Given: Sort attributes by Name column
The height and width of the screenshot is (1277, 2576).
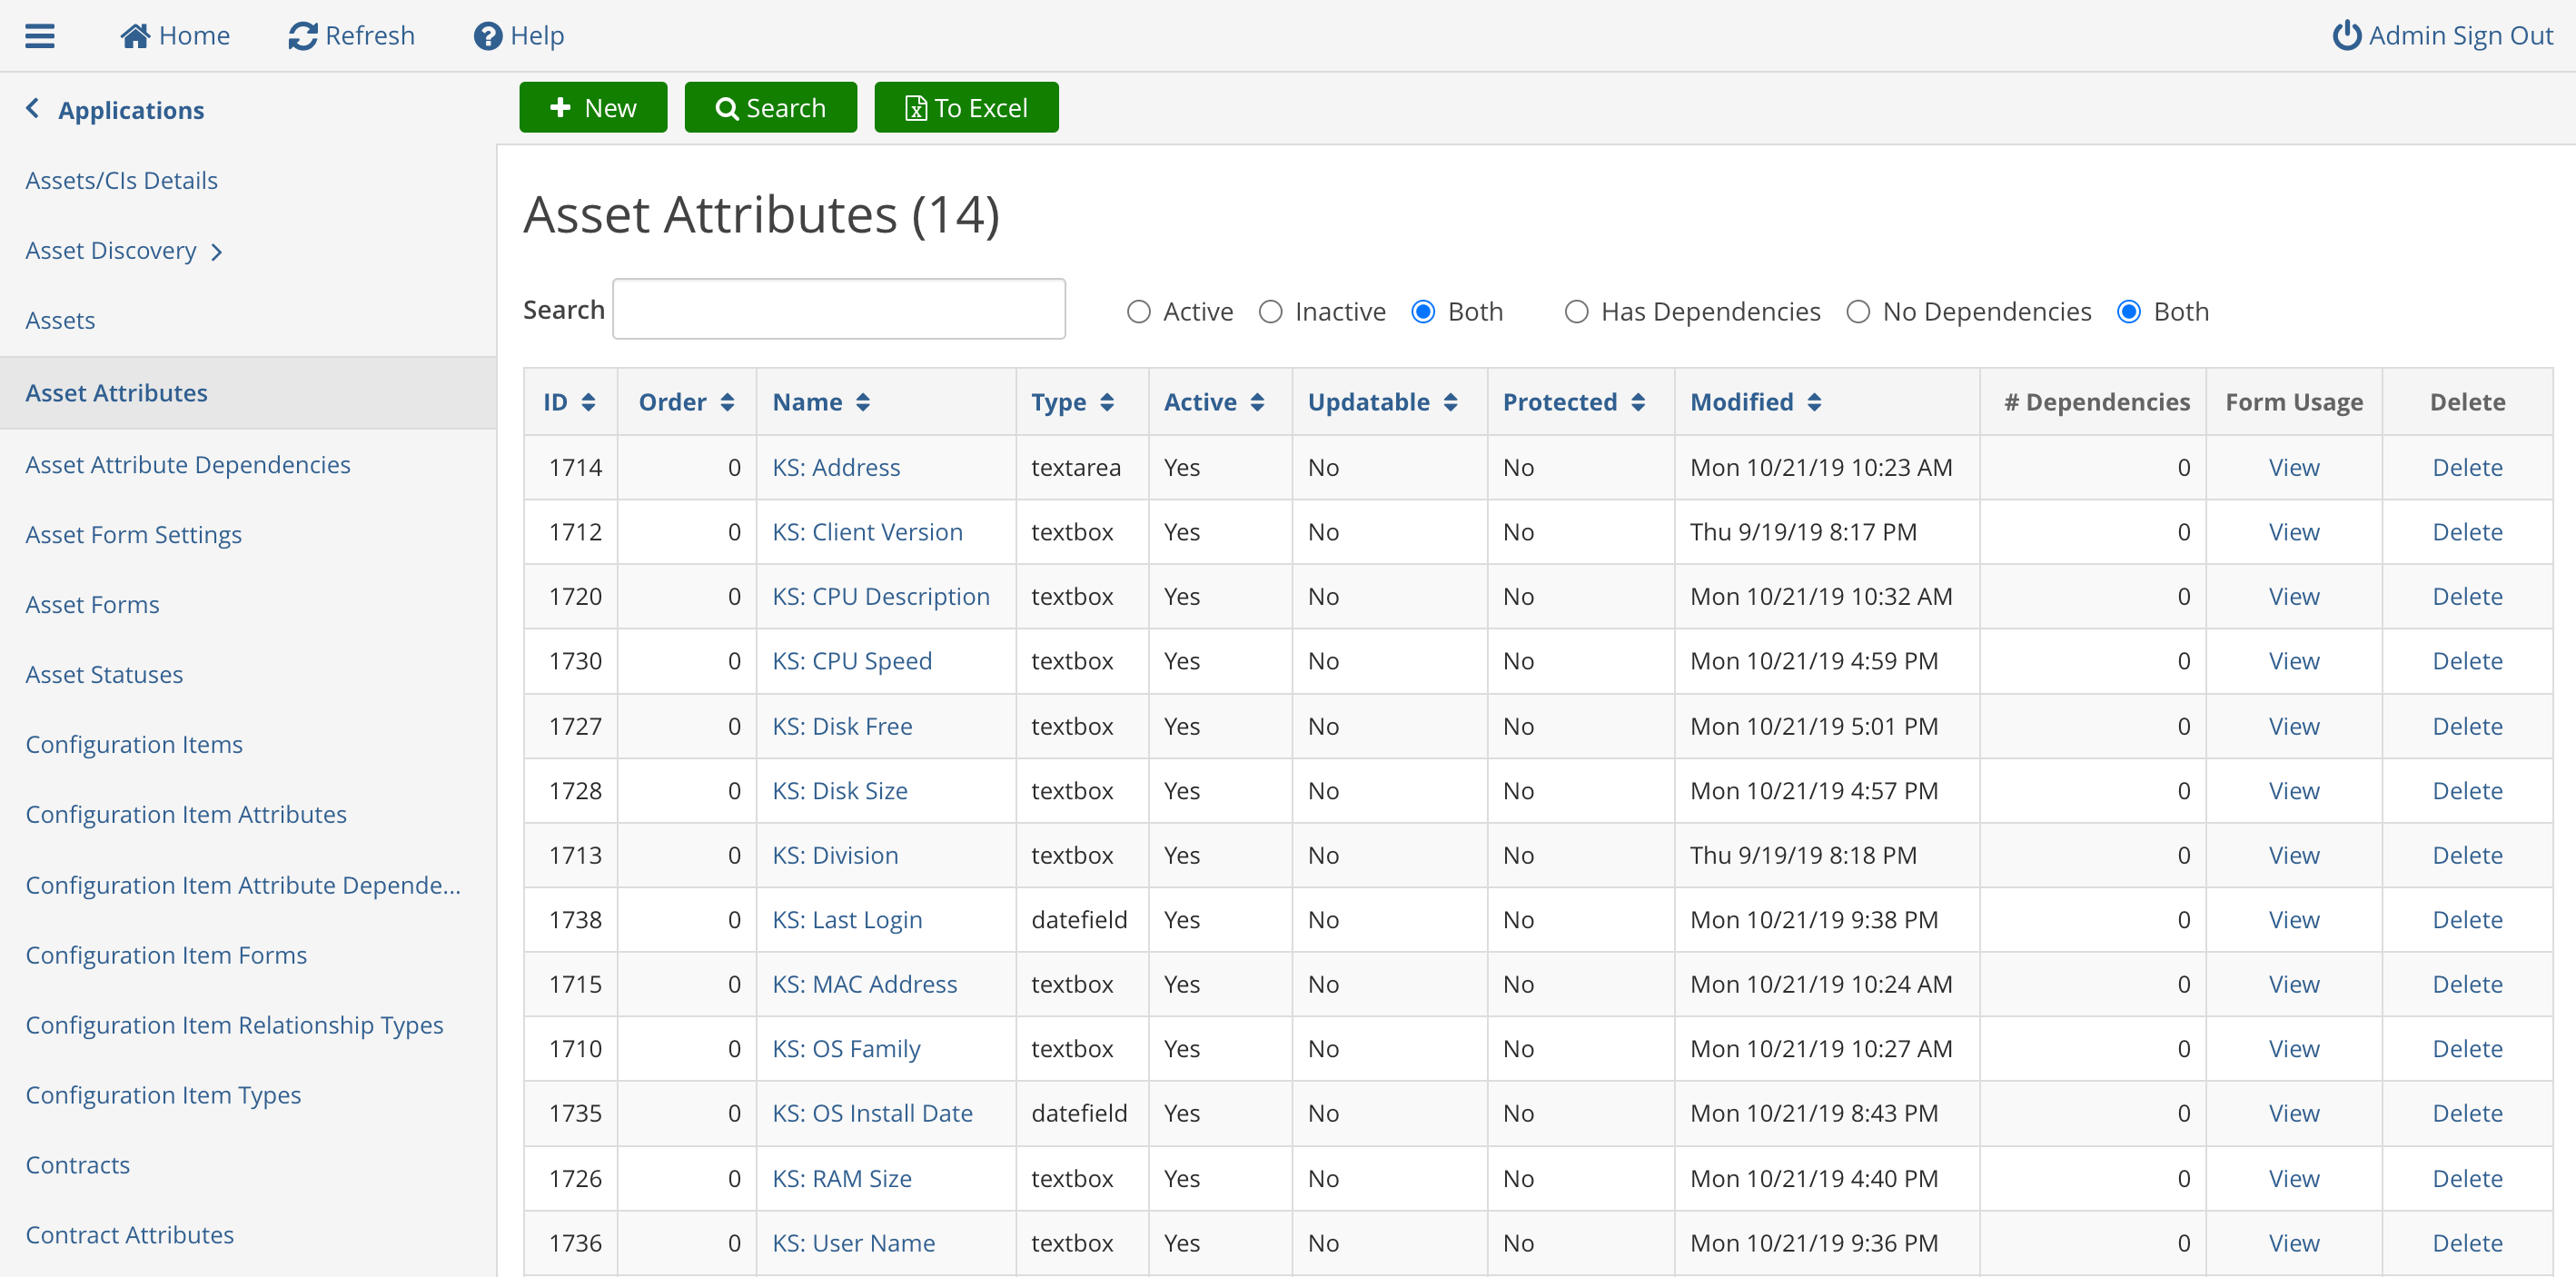Looking at the screenshot, I should [817, 401].
